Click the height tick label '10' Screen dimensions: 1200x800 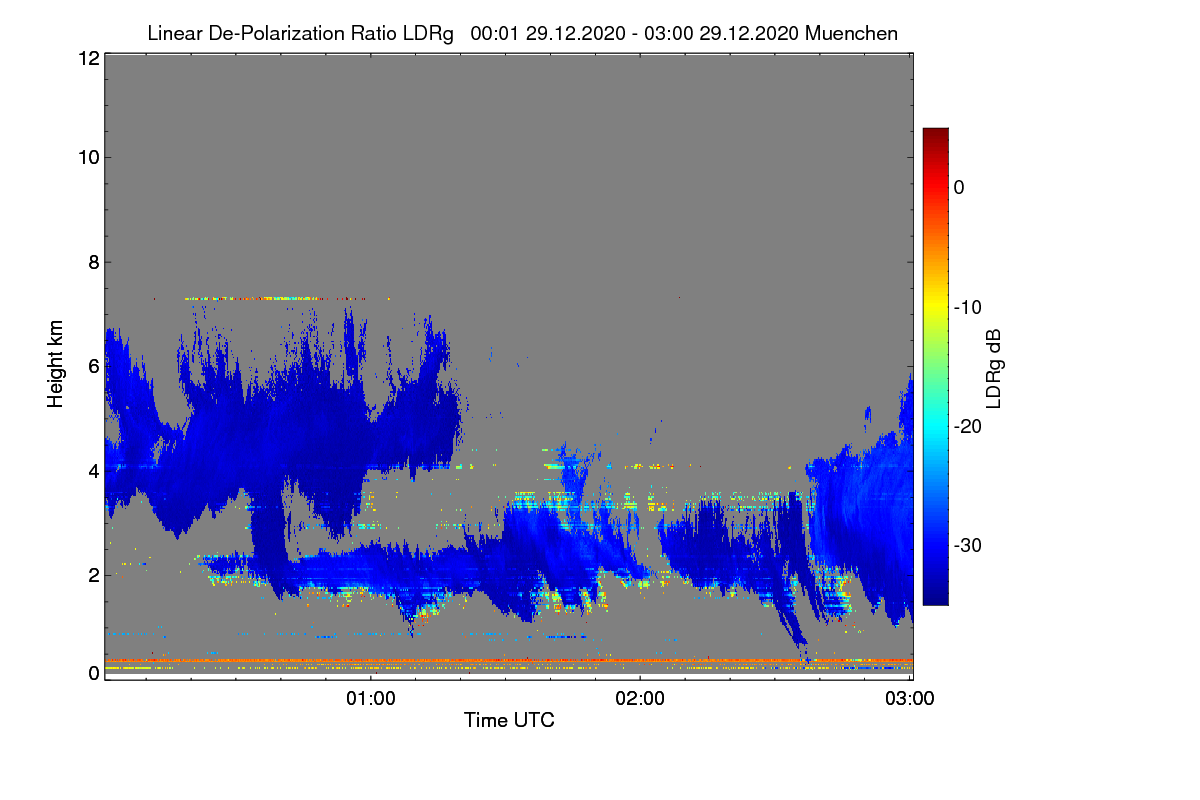pos(88,157)
